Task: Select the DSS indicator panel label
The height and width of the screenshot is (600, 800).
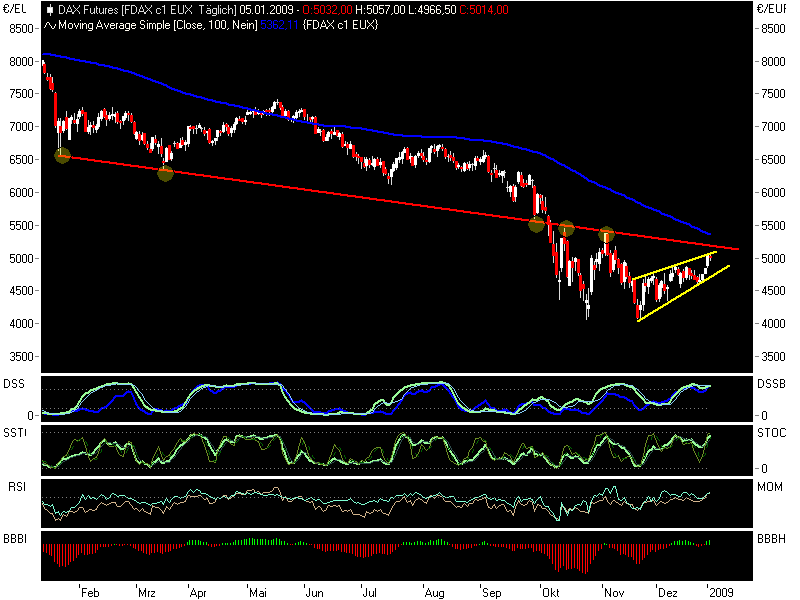Action: (x=12, y=383)
